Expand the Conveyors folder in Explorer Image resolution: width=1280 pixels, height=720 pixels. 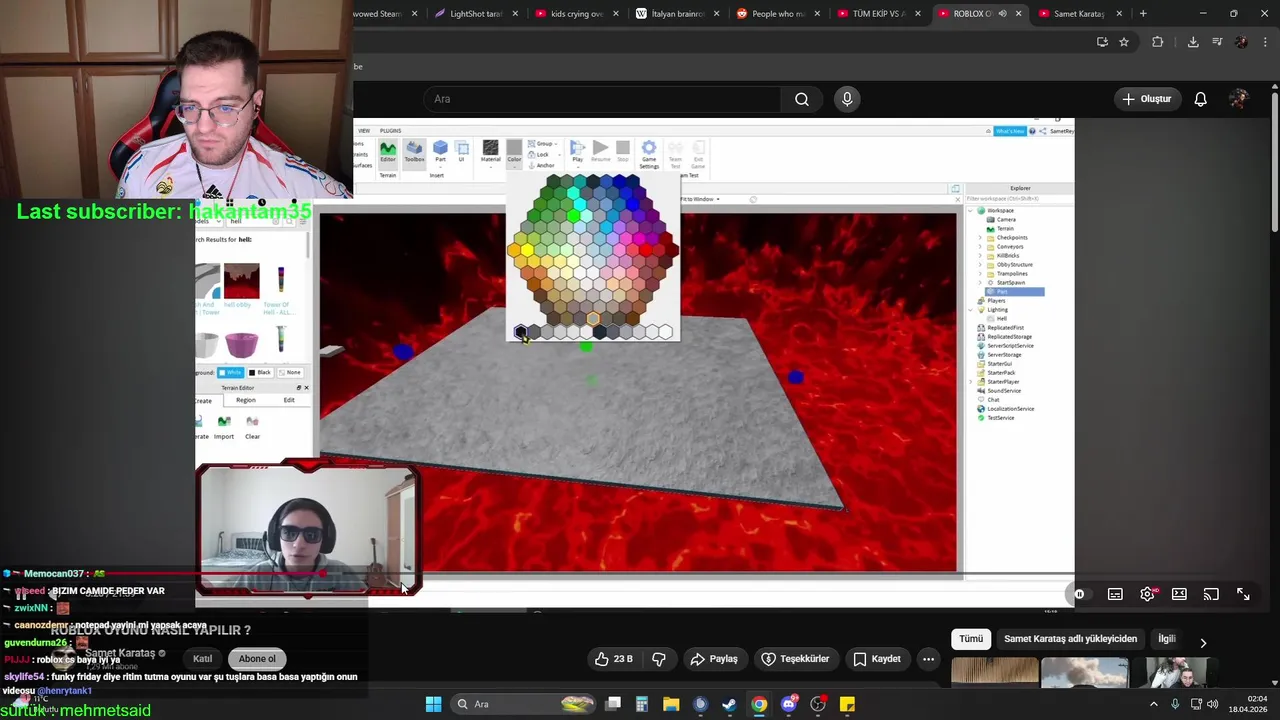point(980,247)
